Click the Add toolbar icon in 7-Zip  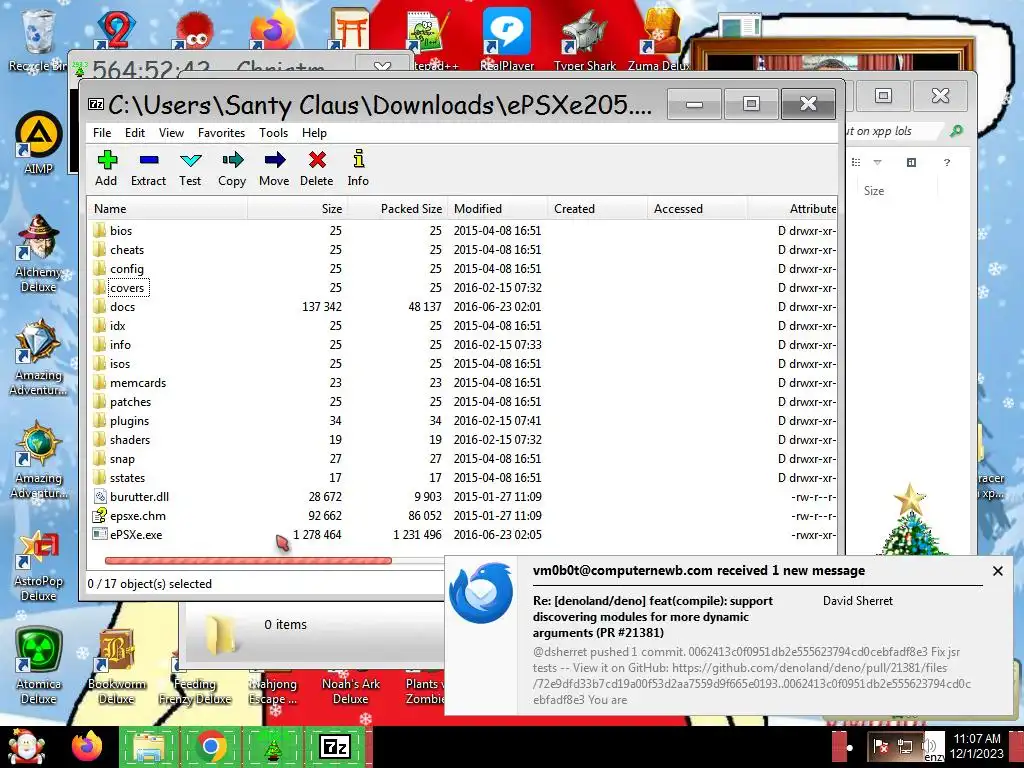[106, 168]
